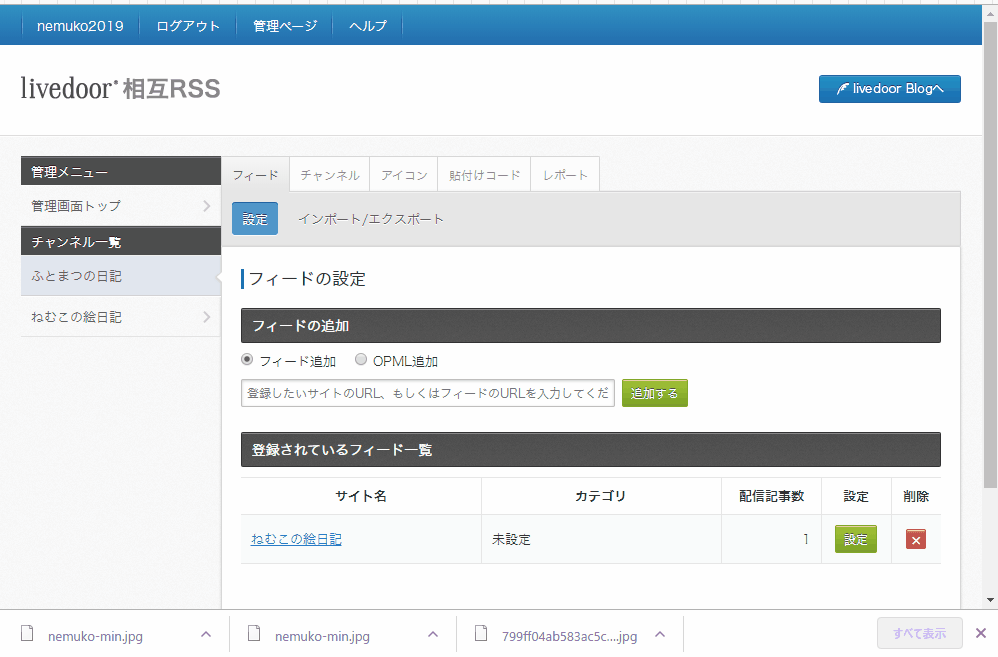Select the OPML追加 radio button
The height and width of the screenshot is (657, 998).
pyautogui.click(x=361, y=360)
